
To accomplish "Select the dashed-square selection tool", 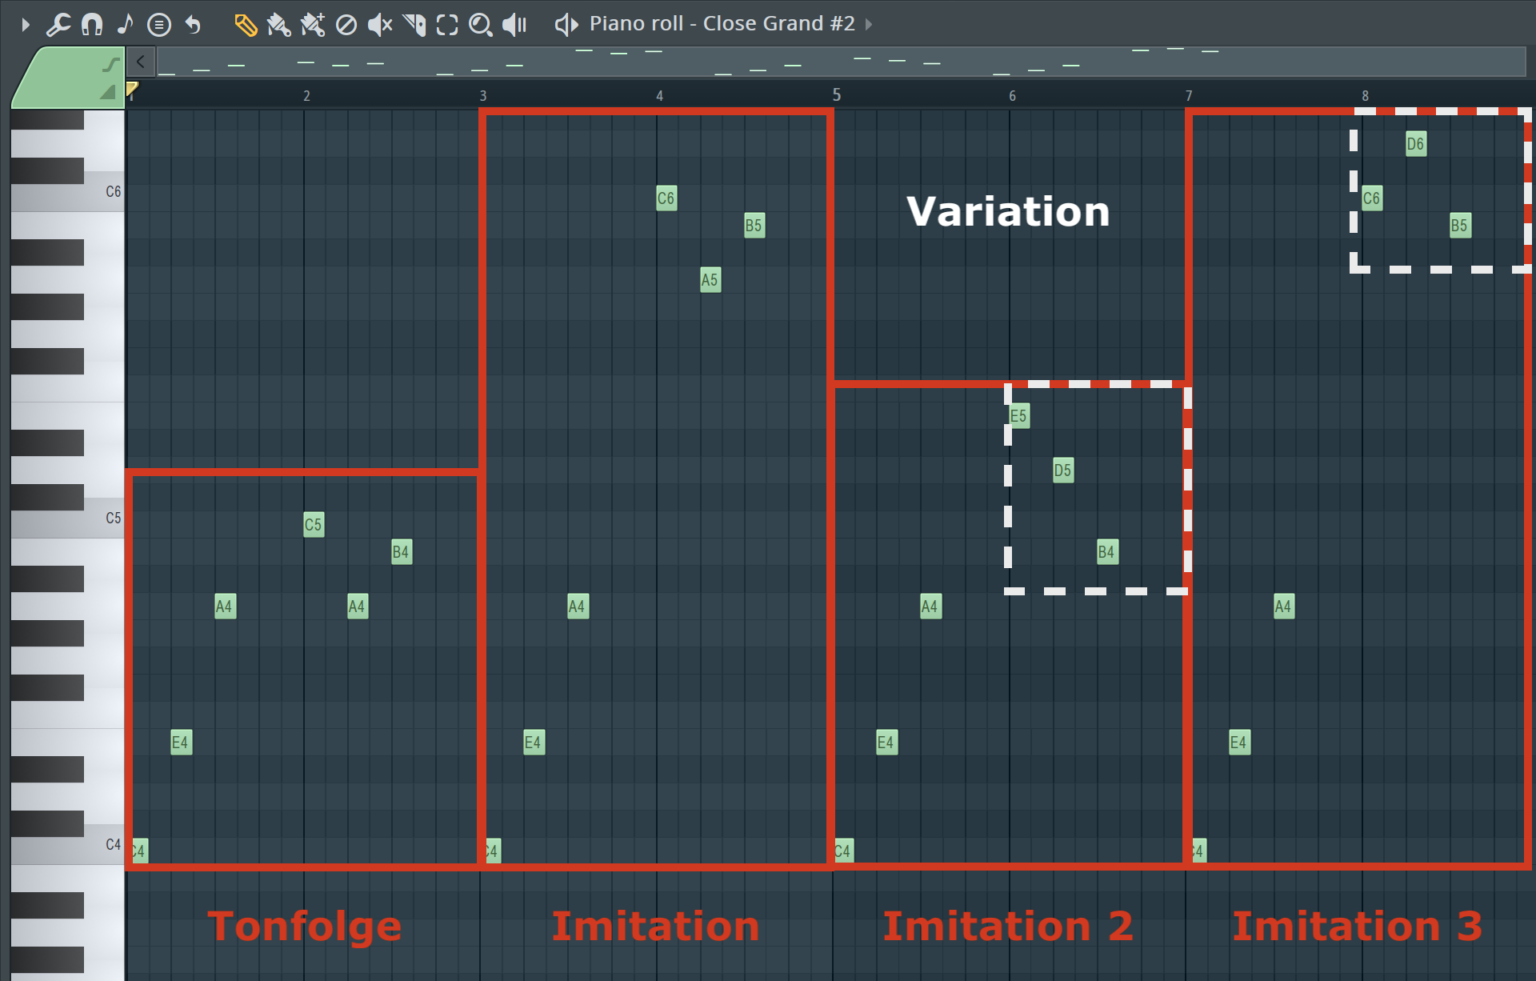I will point(447,24).
